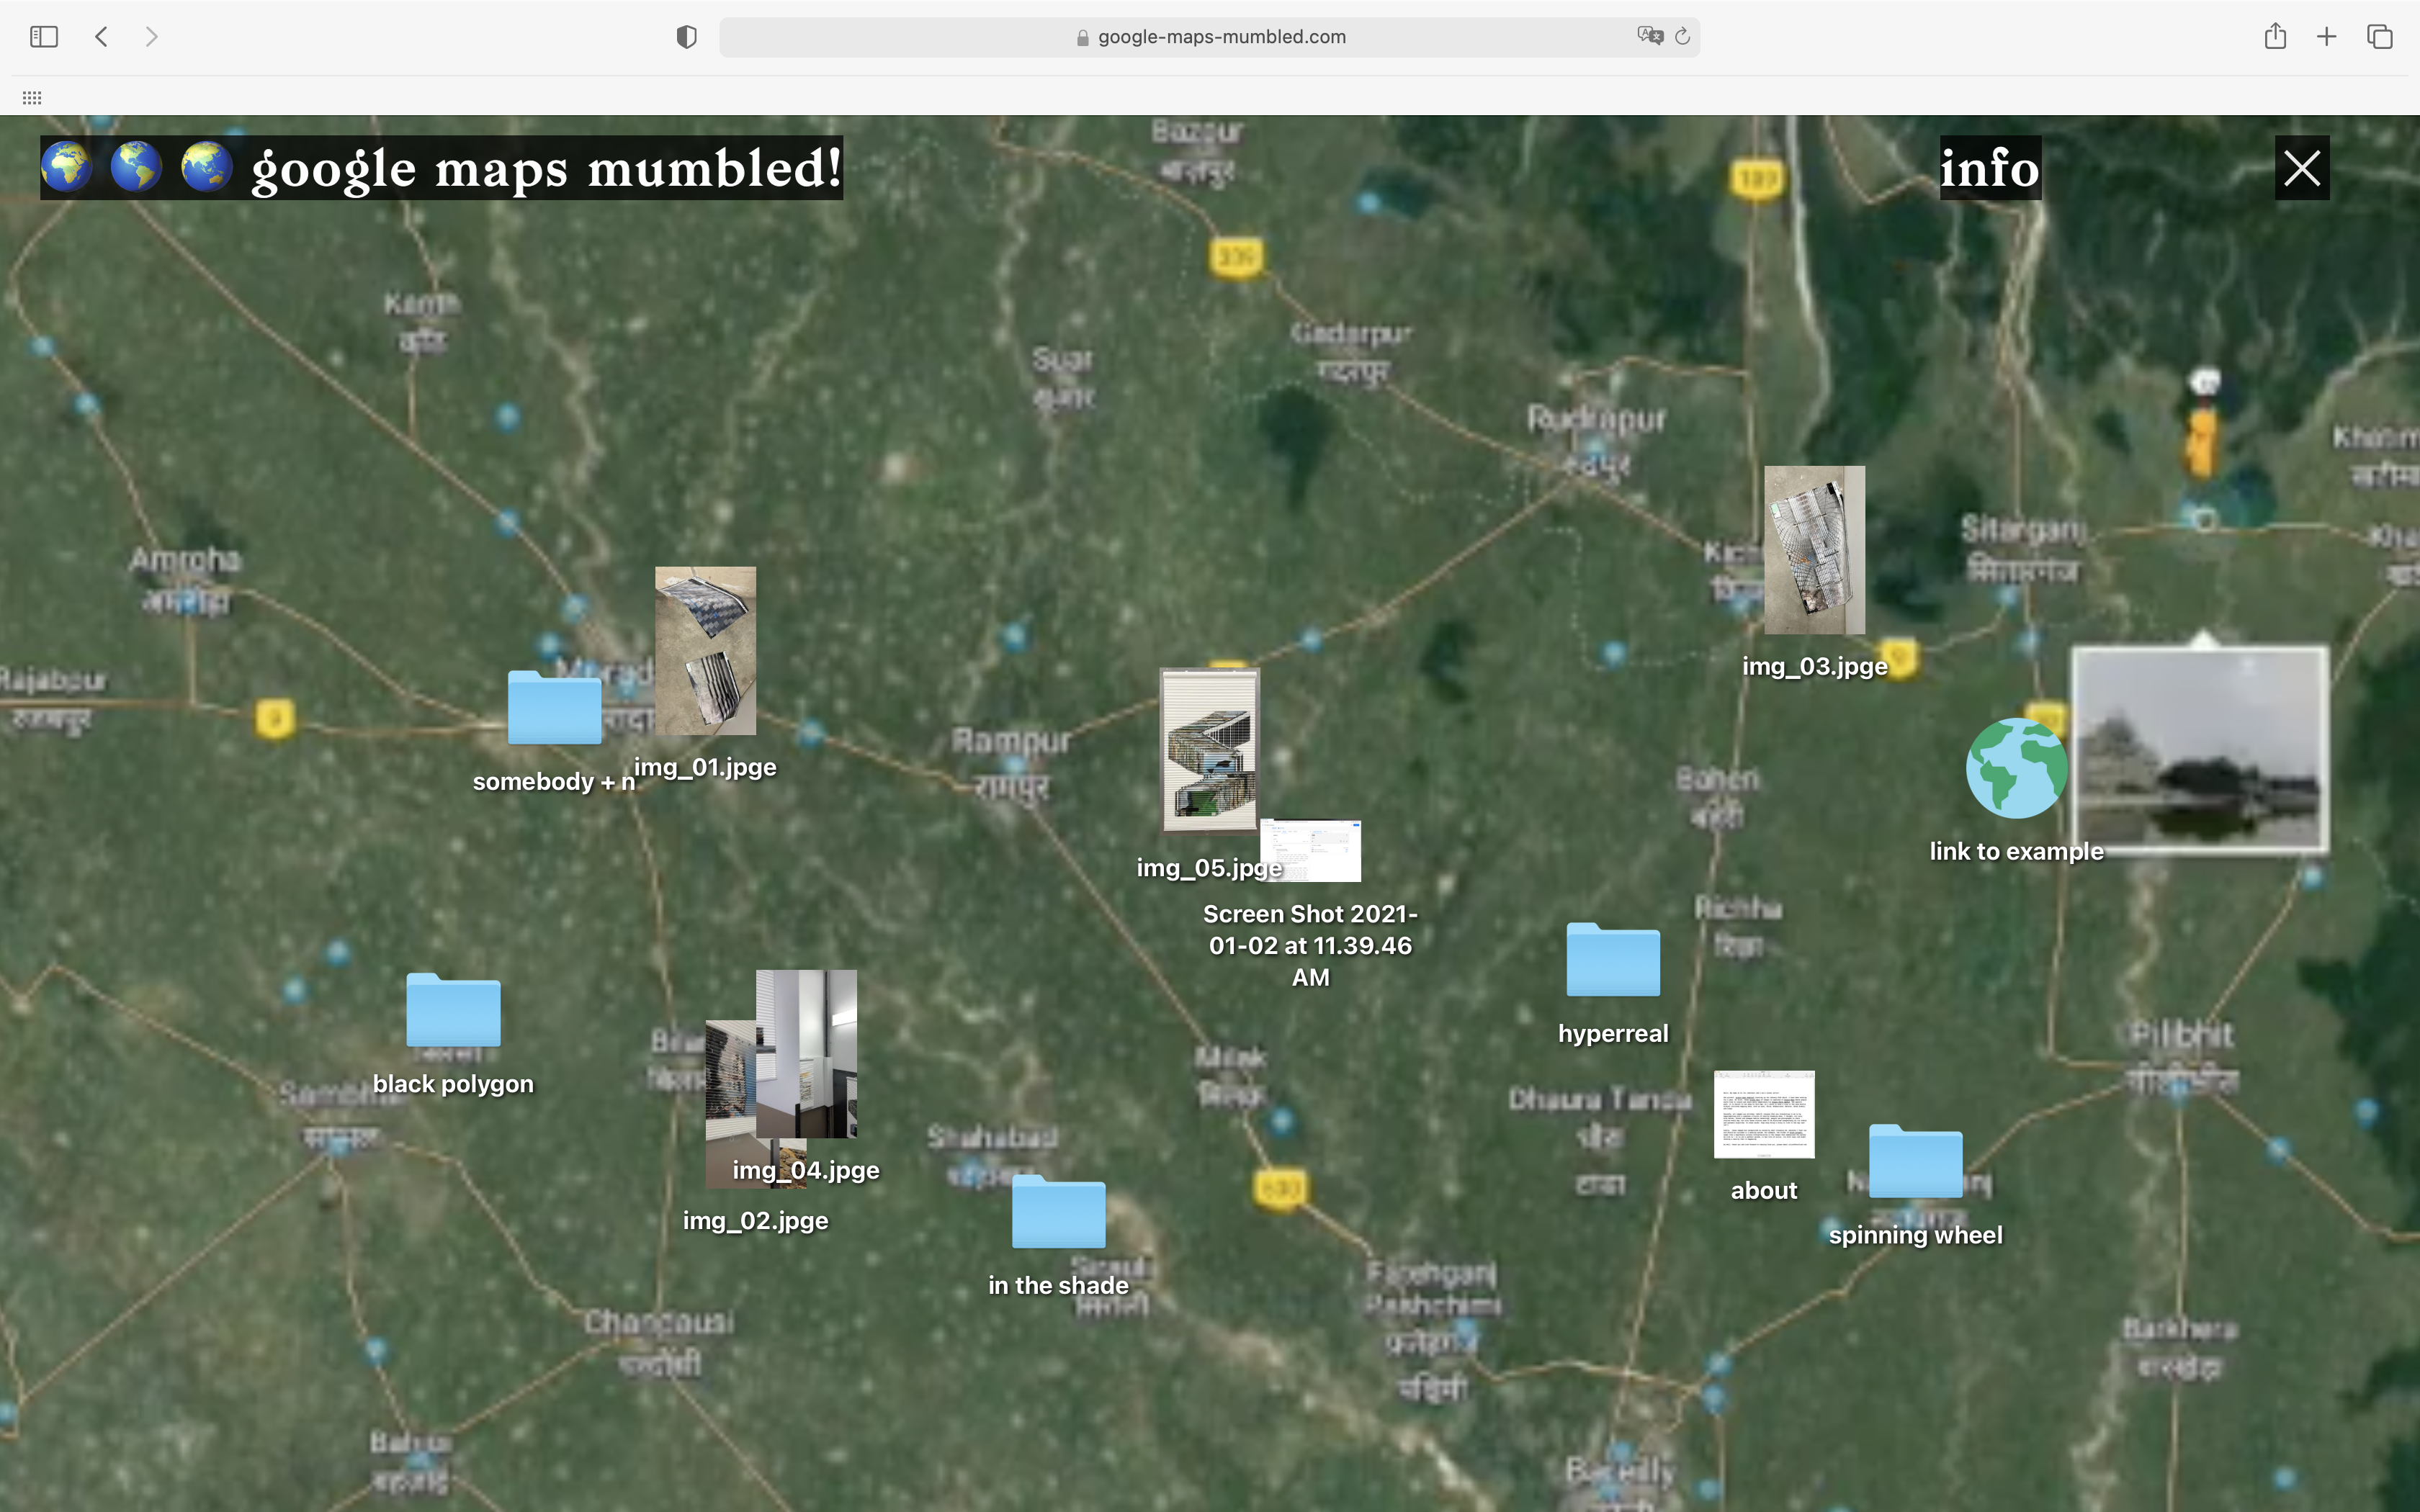This screenshot has width=2420, height=1512.
Task: Open the in the shade folder
Action: (1058, 1212)
